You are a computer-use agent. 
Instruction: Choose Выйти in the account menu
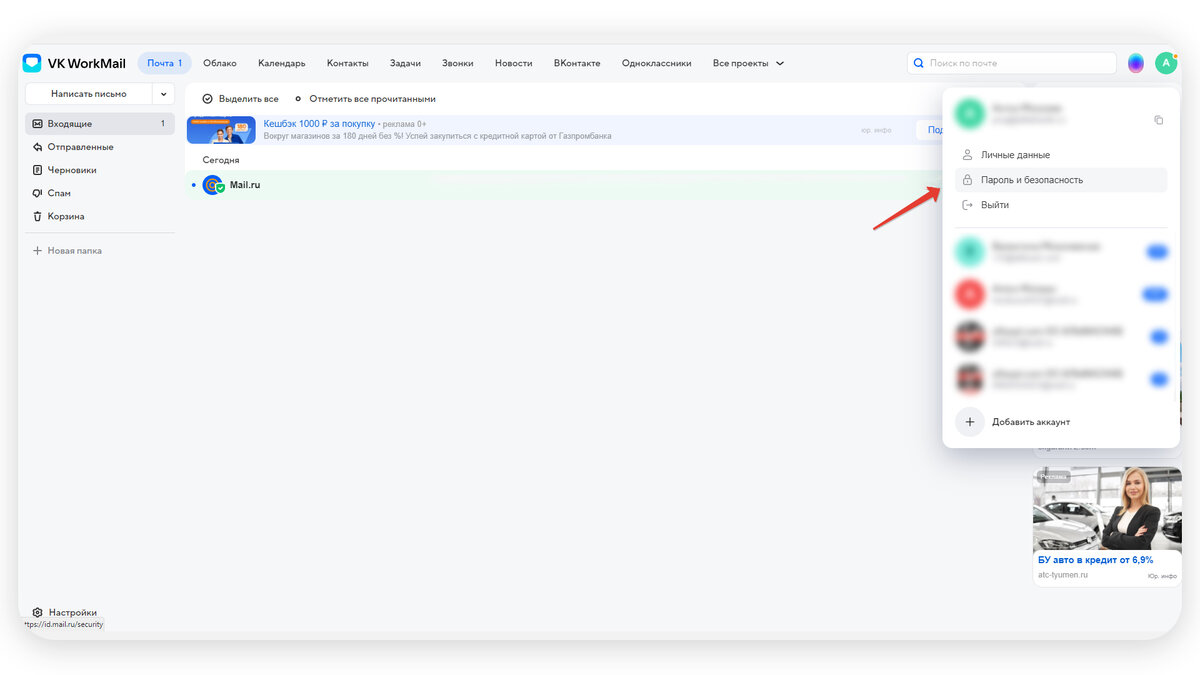[x=1061, y=205]
